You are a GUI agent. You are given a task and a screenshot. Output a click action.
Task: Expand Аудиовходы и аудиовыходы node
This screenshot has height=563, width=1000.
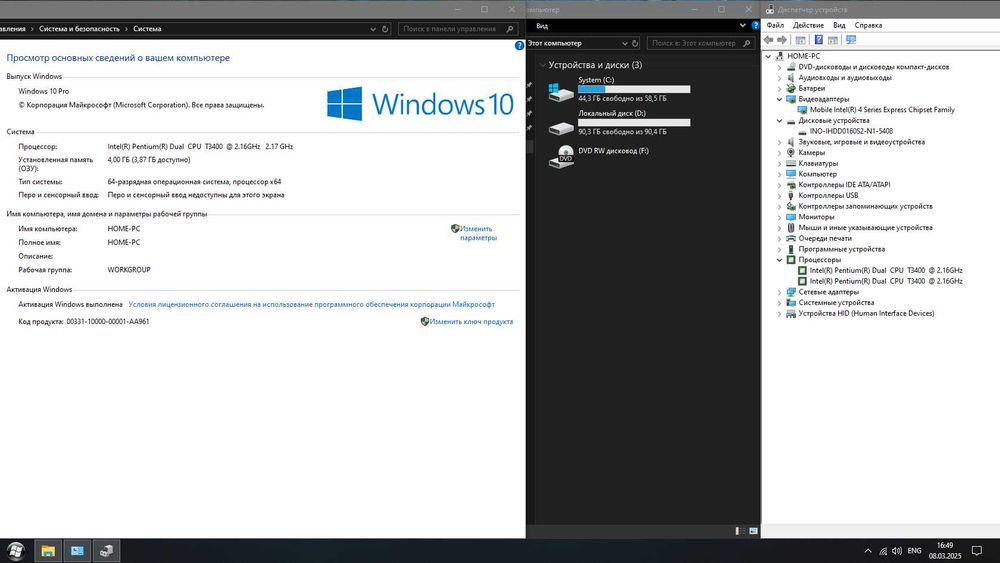779,78
